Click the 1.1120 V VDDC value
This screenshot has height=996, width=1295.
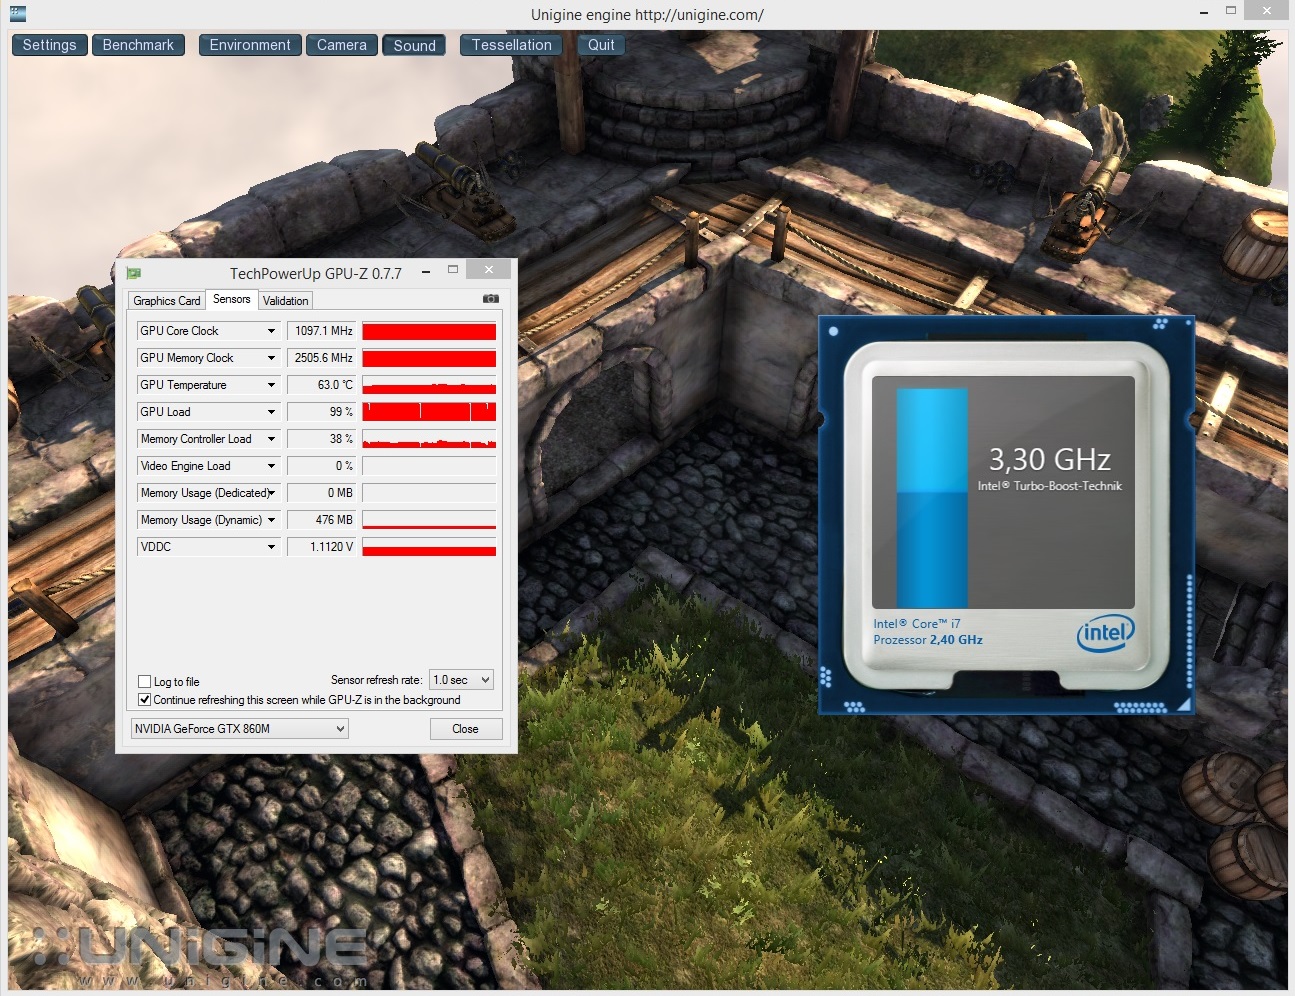click(321, 547)
